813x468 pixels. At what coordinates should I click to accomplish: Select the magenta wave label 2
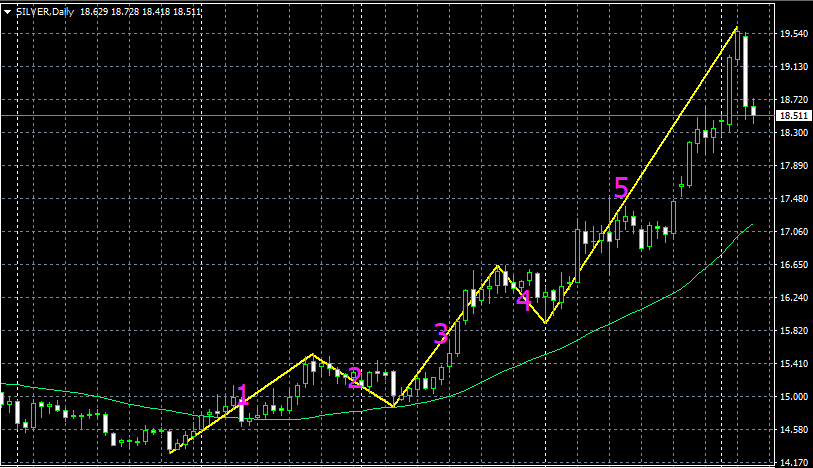[x=355, y=379]
